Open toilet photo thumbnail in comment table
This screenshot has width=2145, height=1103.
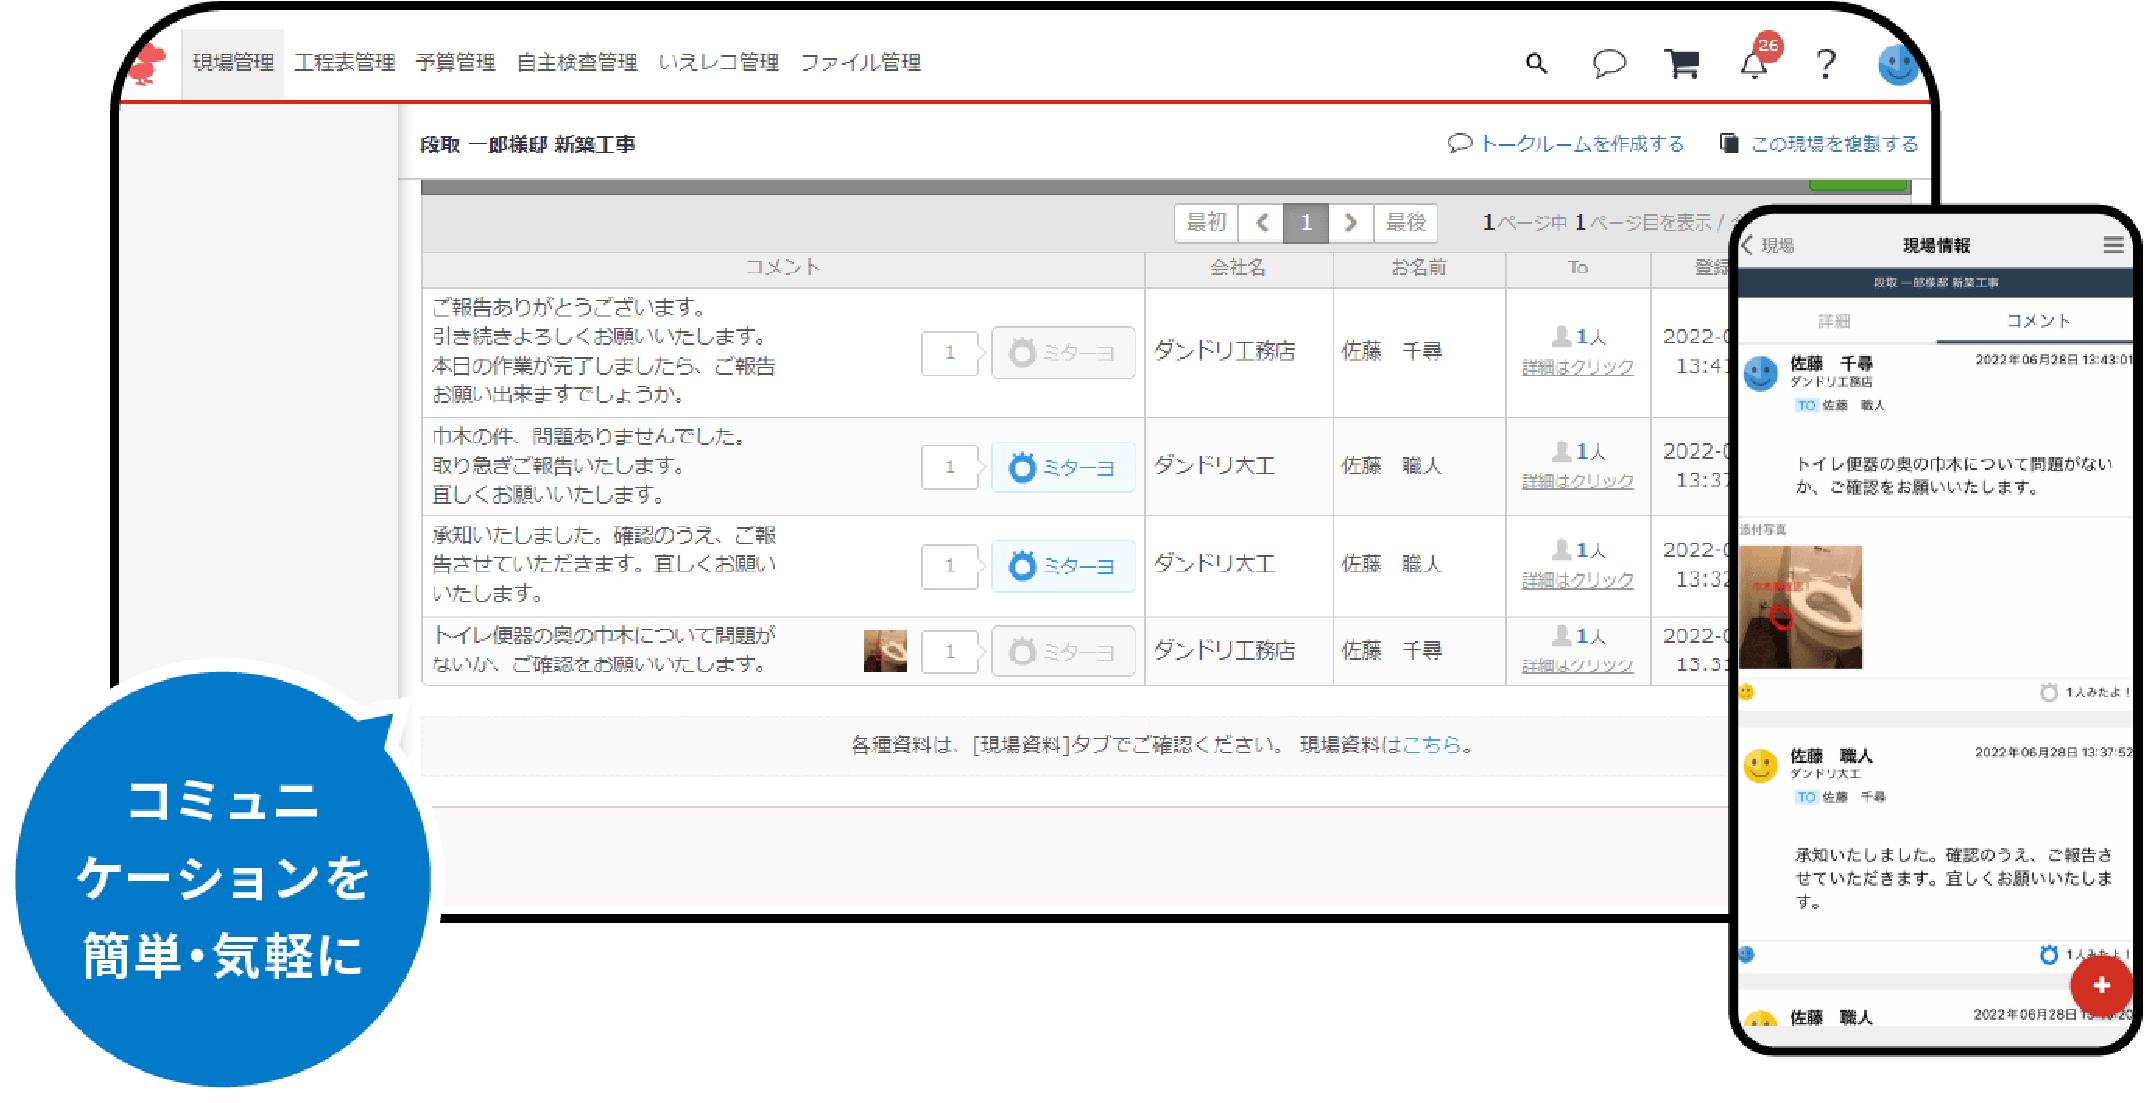[885, 651]
